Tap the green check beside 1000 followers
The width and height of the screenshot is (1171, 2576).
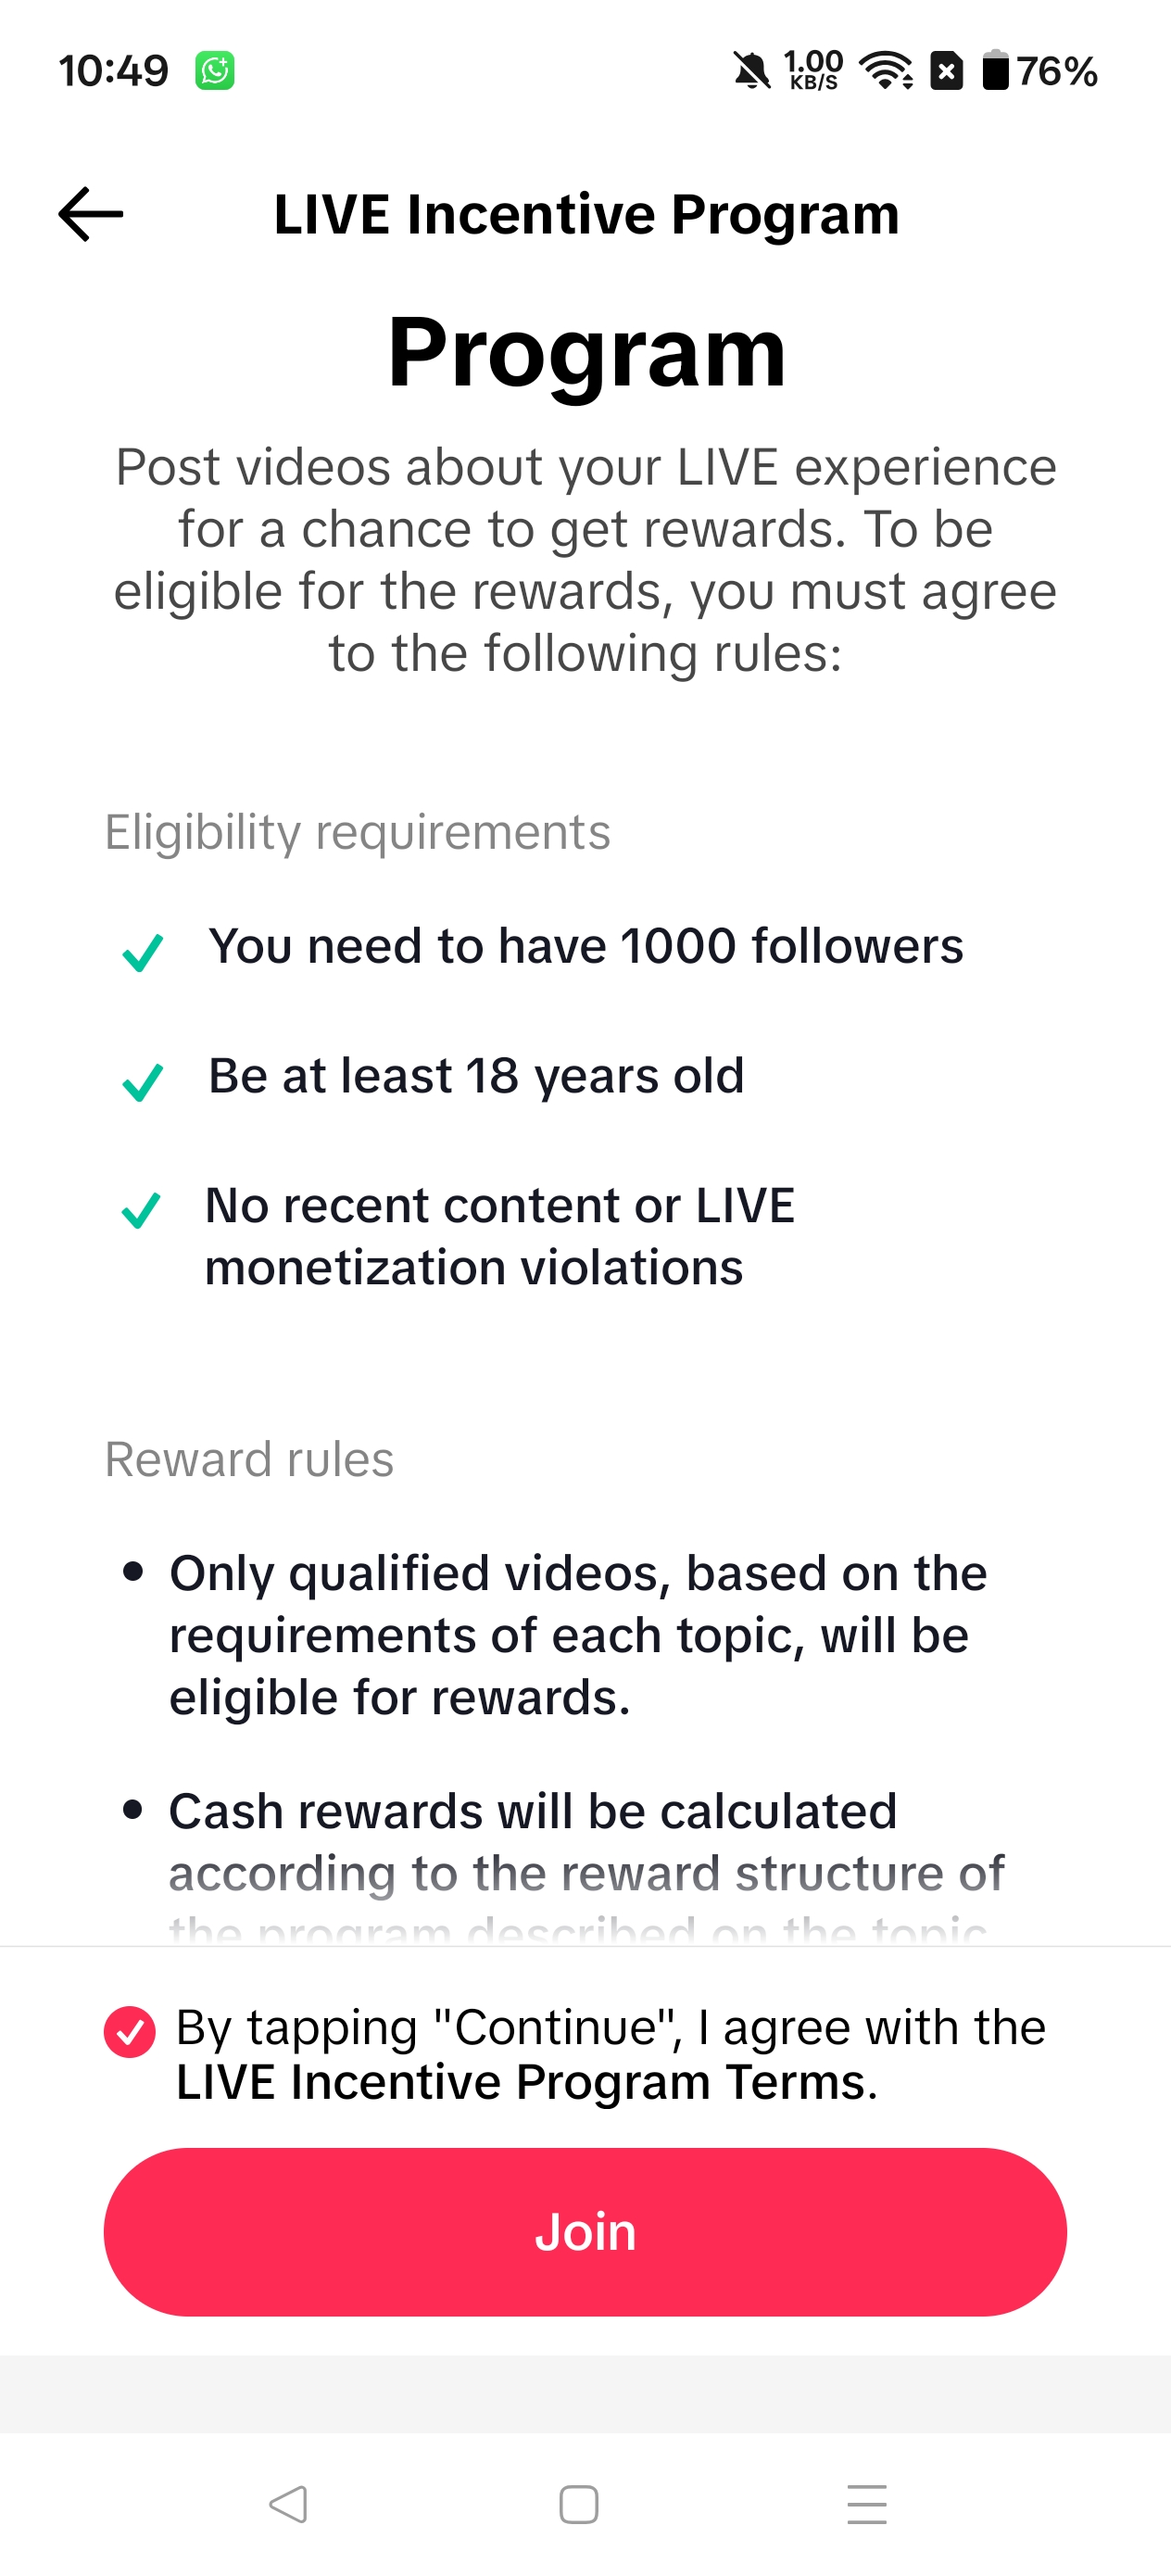[x=142, y=952]
